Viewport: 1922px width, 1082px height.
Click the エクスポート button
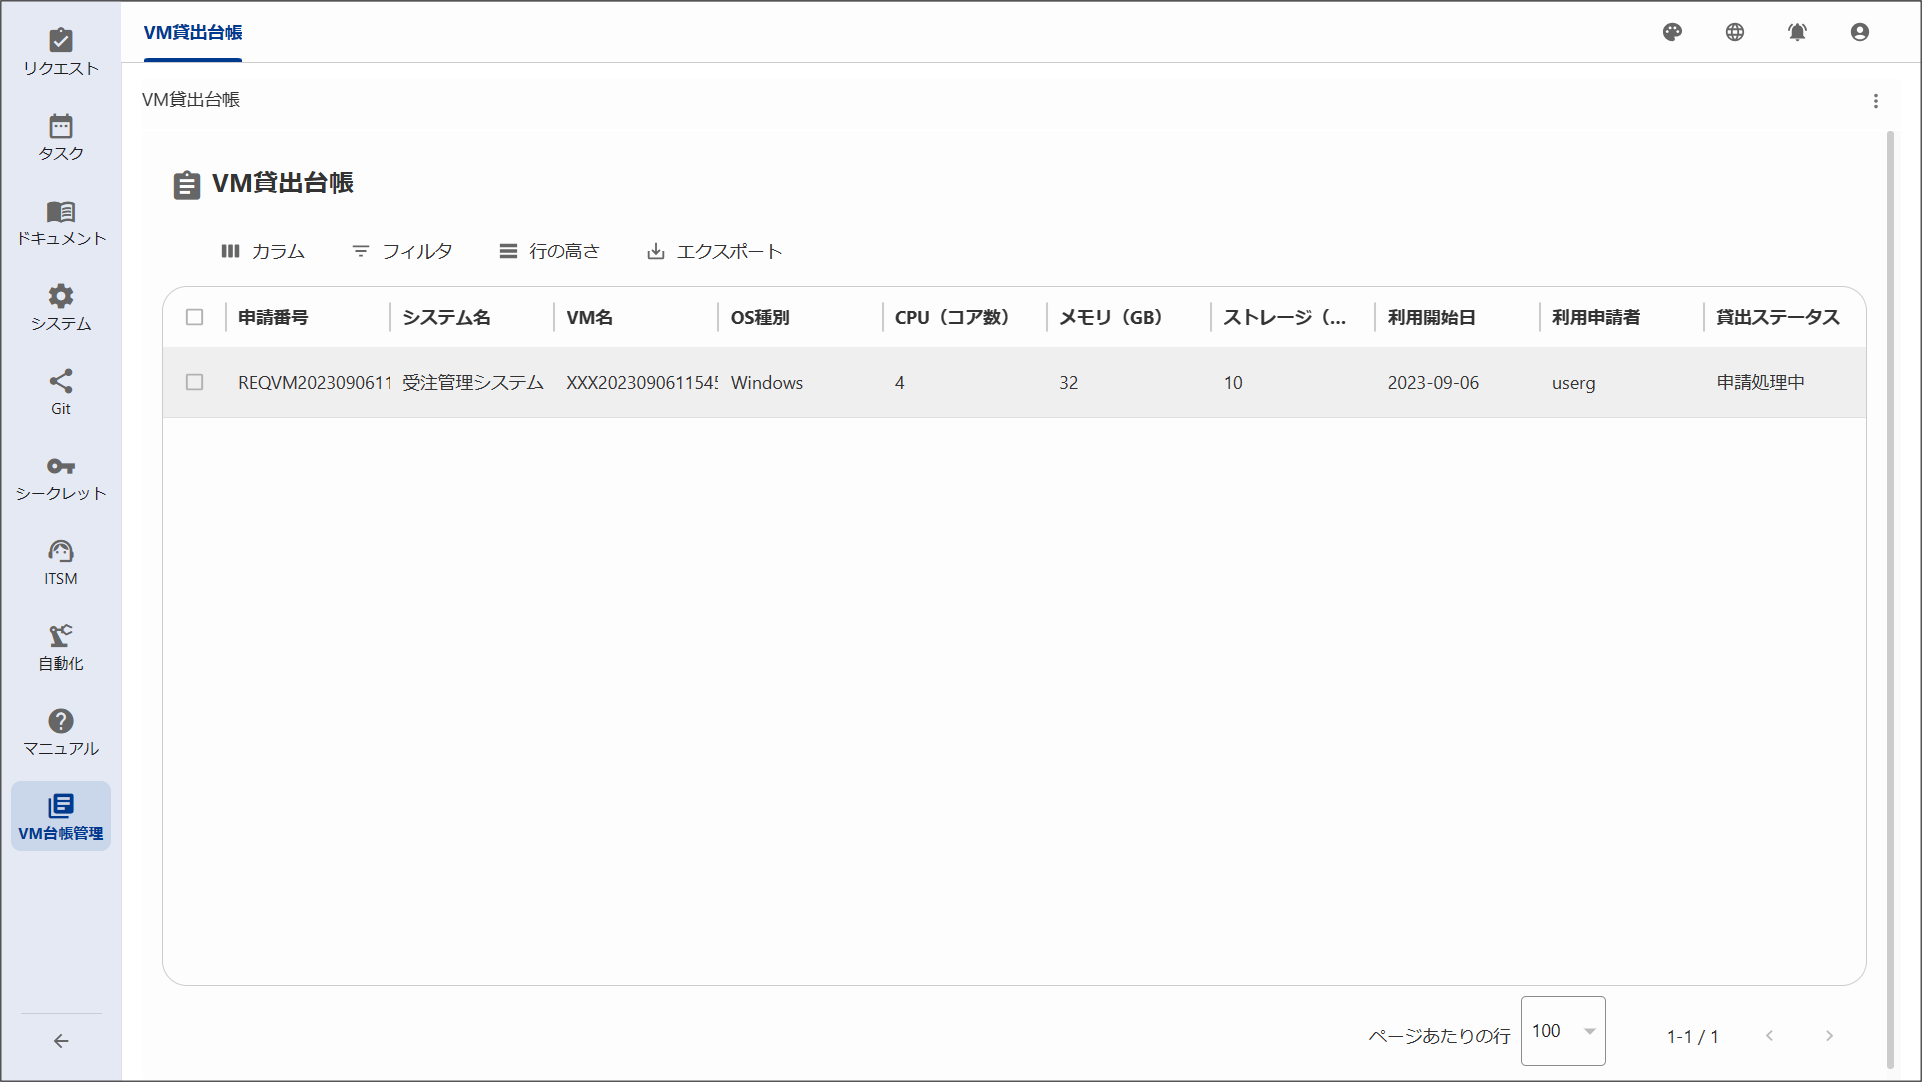click(713, 251)
